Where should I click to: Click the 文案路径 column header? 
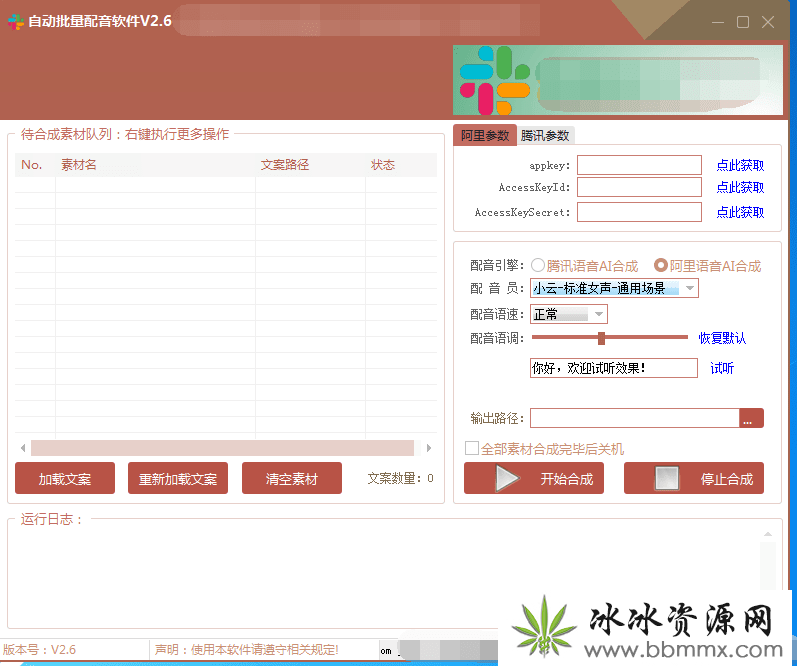pos(310,165)
